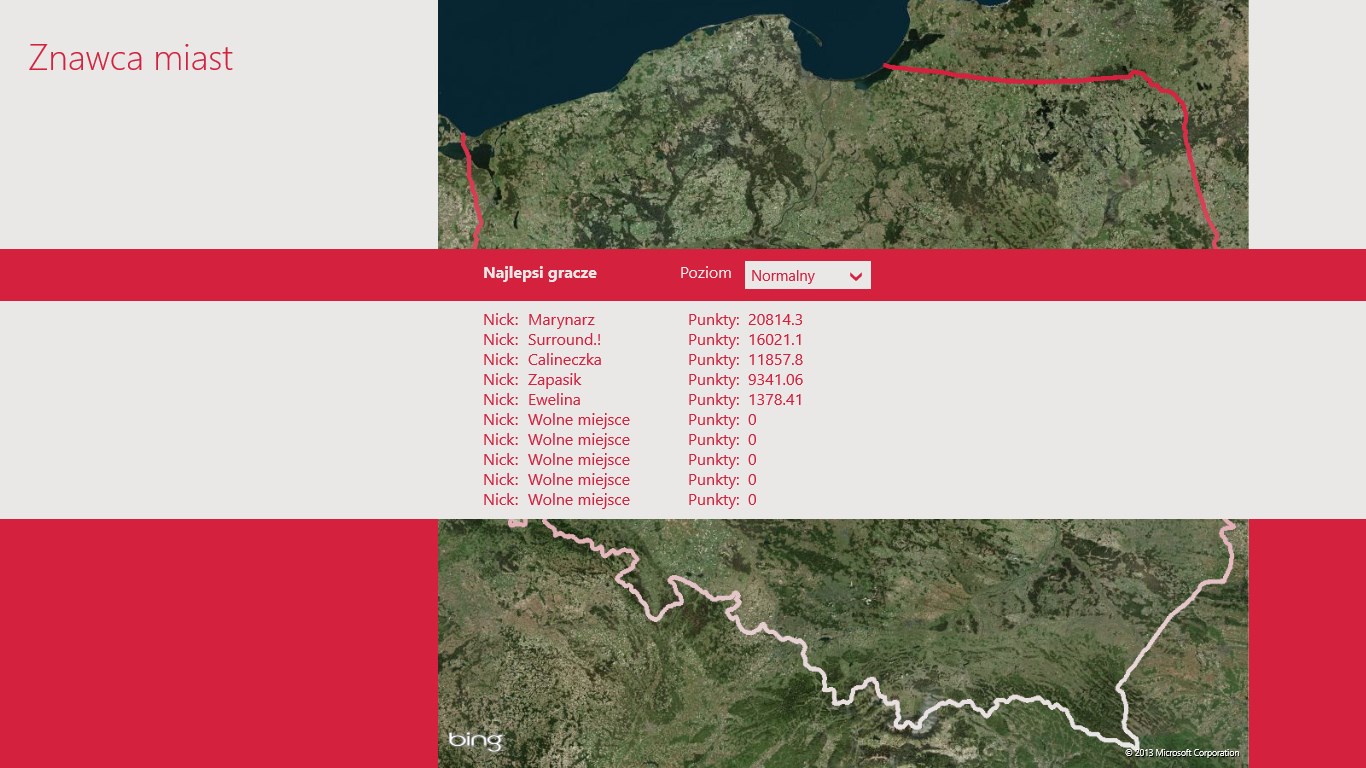Click the 11857.8 points value

coord(775,360)
